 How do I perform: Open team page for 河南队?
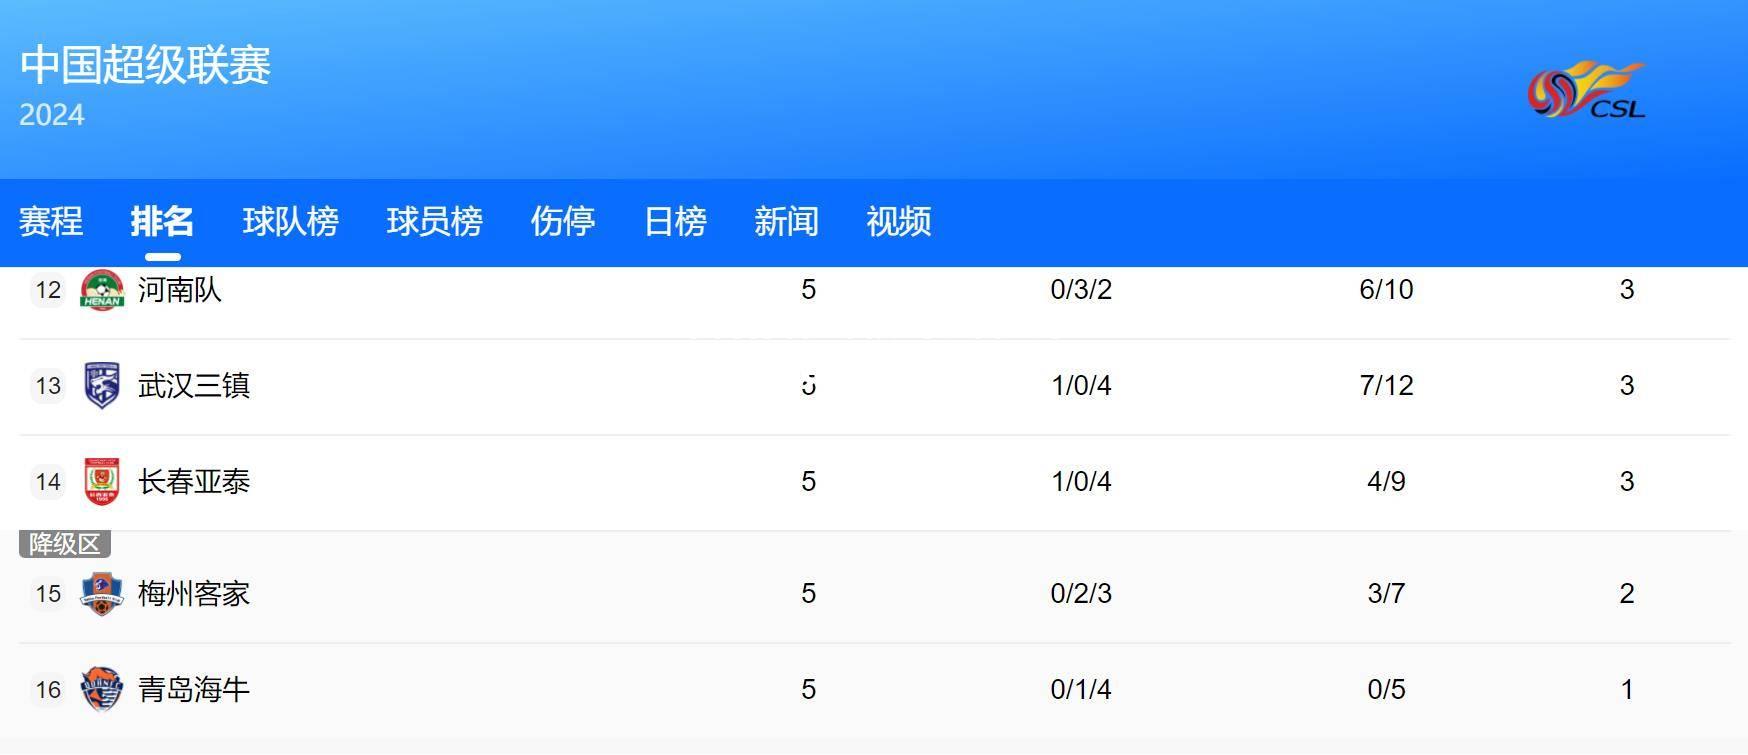[x=180, y=290]
